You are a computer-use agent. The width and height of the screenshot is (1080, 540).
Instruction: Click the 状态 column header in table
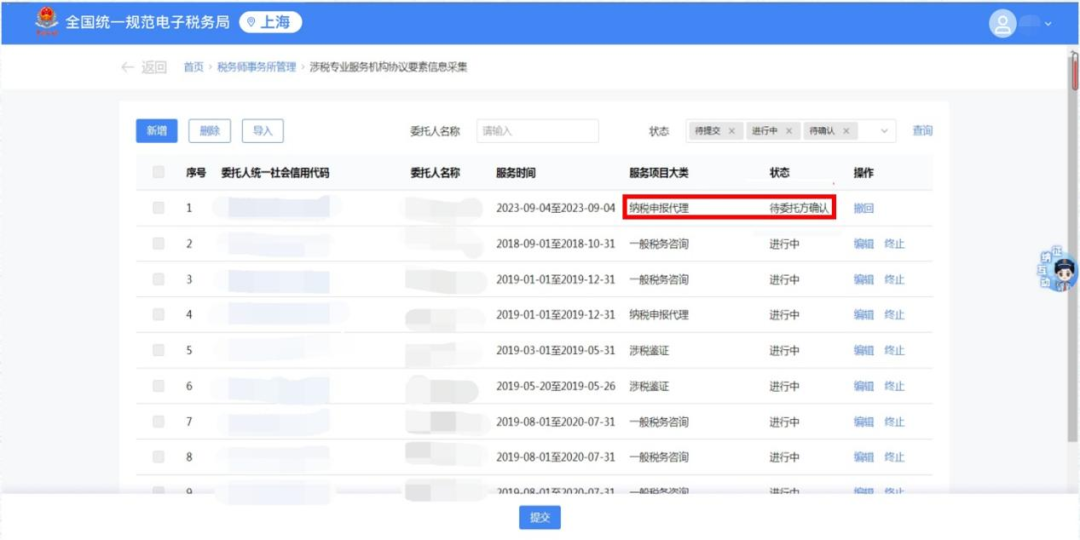click(780, 173)
